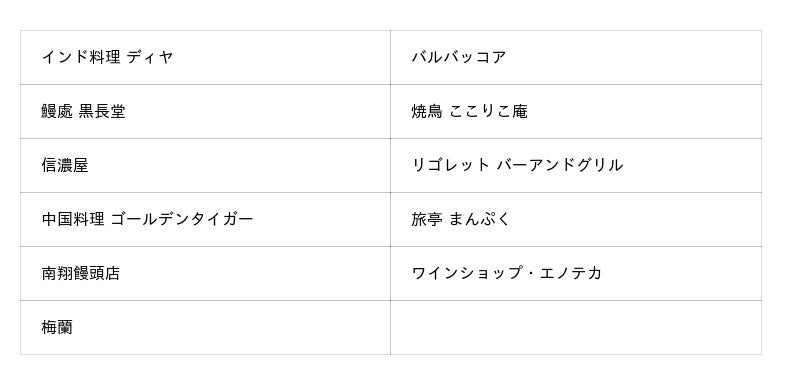Screen dimensions: 800x385
Task: Click the empty bottom-right table cell
Action: 576,327
